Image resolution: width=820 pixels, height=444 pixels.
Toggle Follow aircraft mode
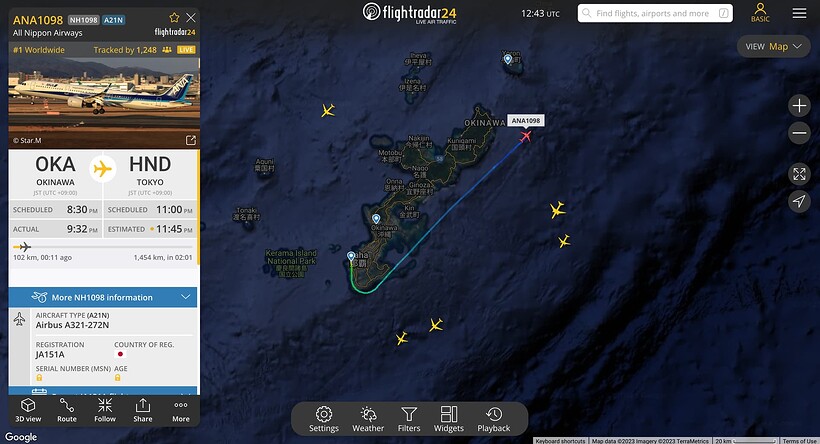(105, 410)
